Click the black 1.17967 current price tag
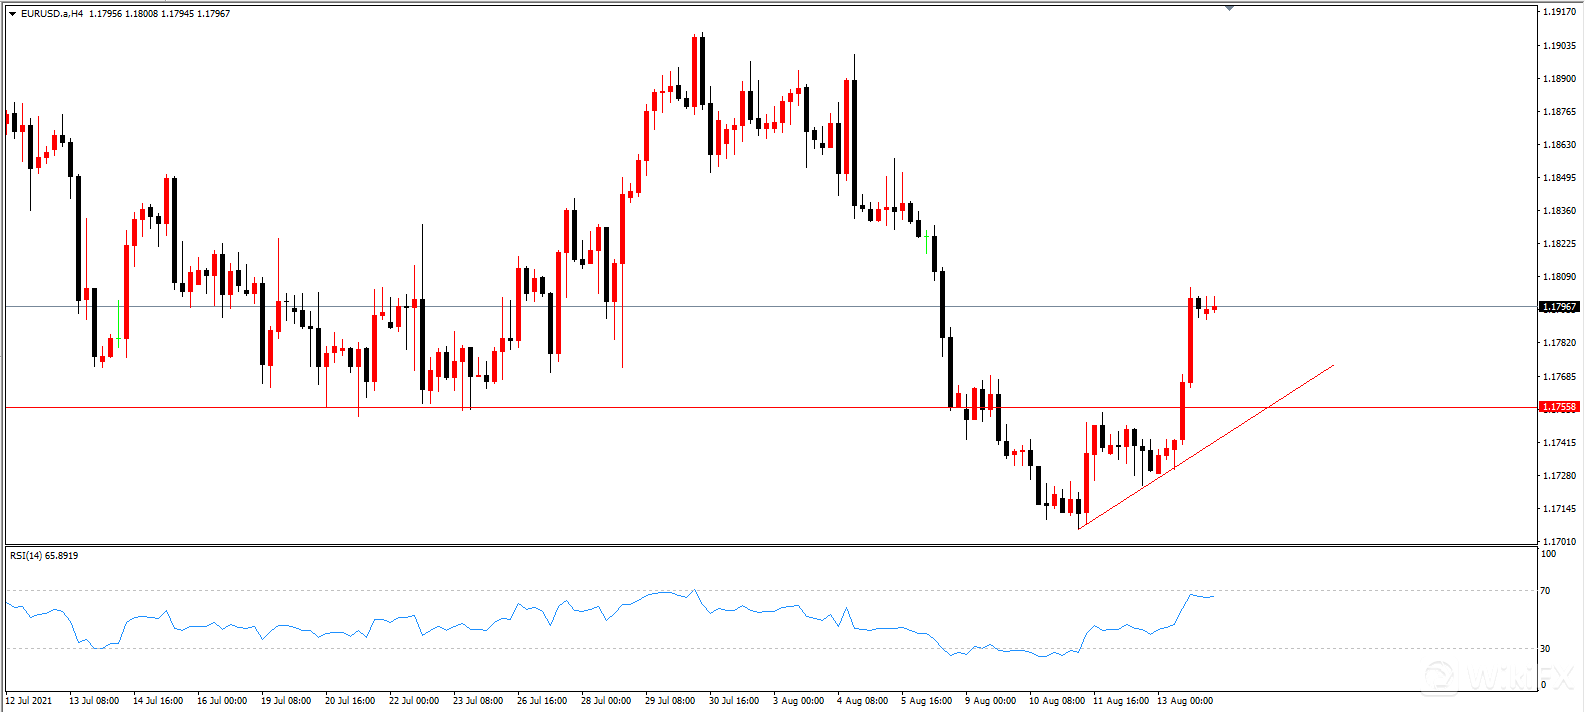Image resolution: width=1585 pixels, height=712 pixels. [1558, 307]
